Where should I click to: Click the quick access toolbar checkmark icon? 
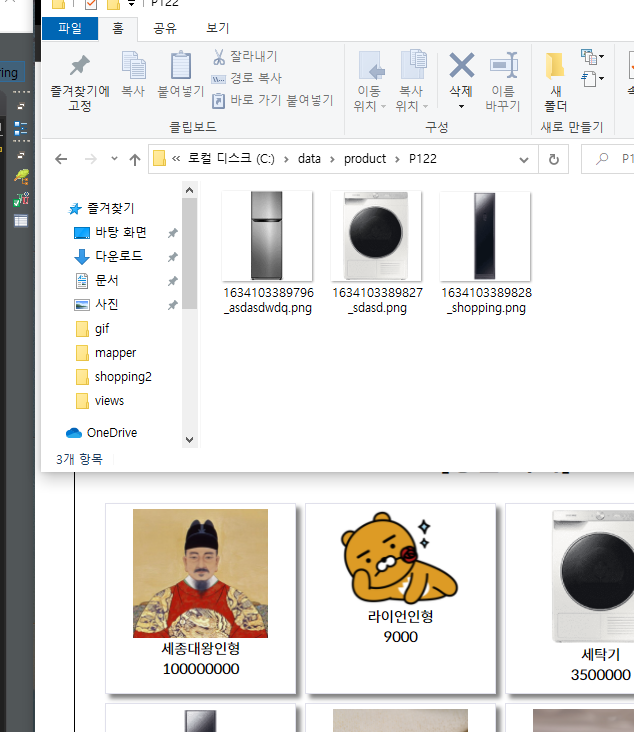(91, 4)
